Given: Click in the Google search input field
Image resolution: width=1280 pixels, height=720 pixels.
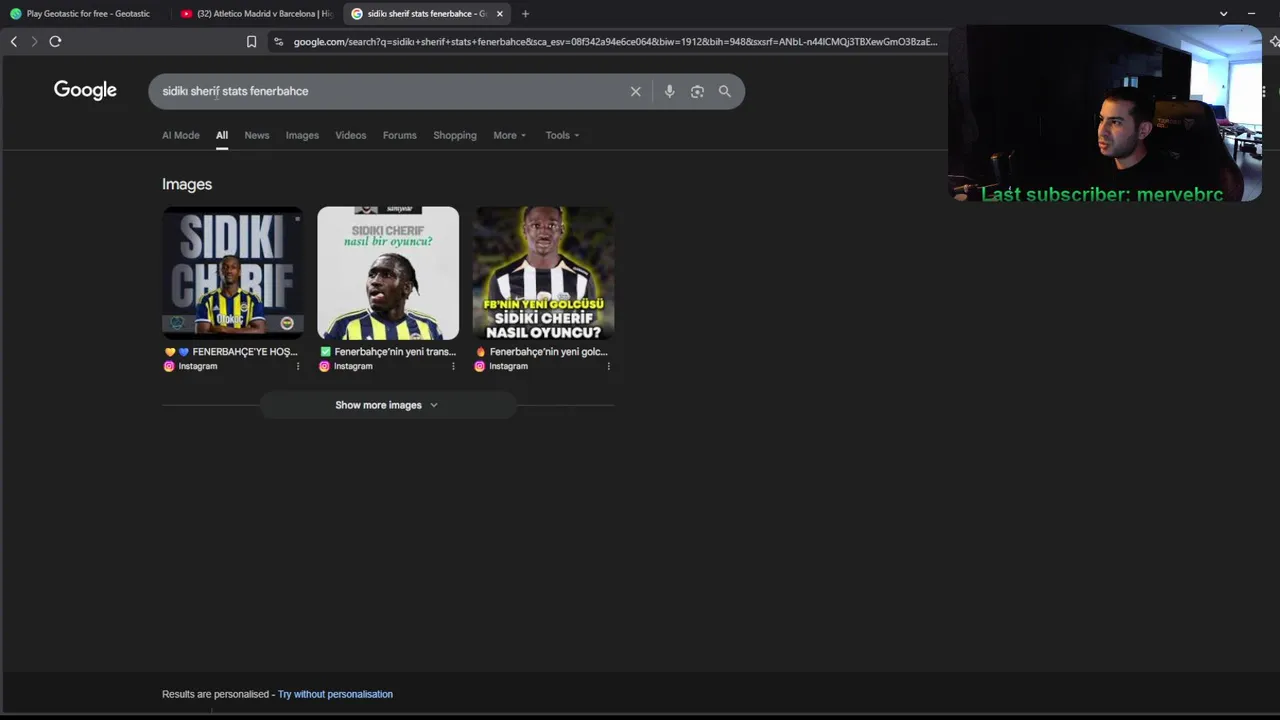Looking at the screenshot, I should click(x=390, y=91).
